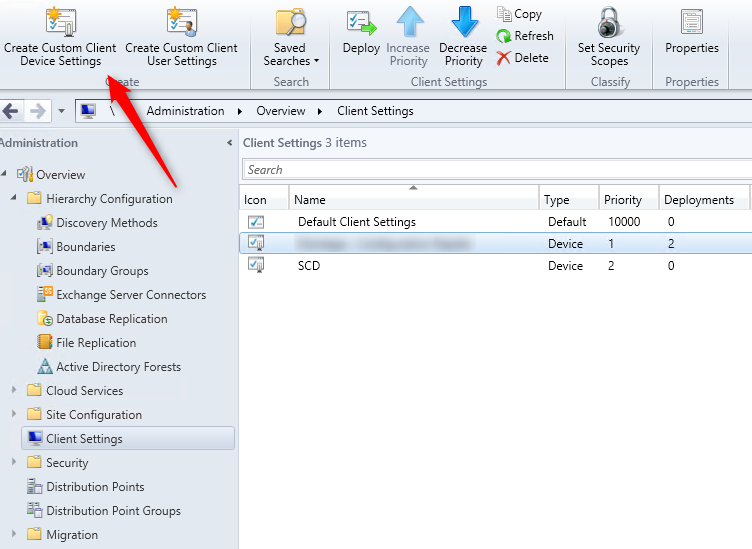Delete the selected client settings
Viewport: 752px width, 549px height.
[522, 58]
